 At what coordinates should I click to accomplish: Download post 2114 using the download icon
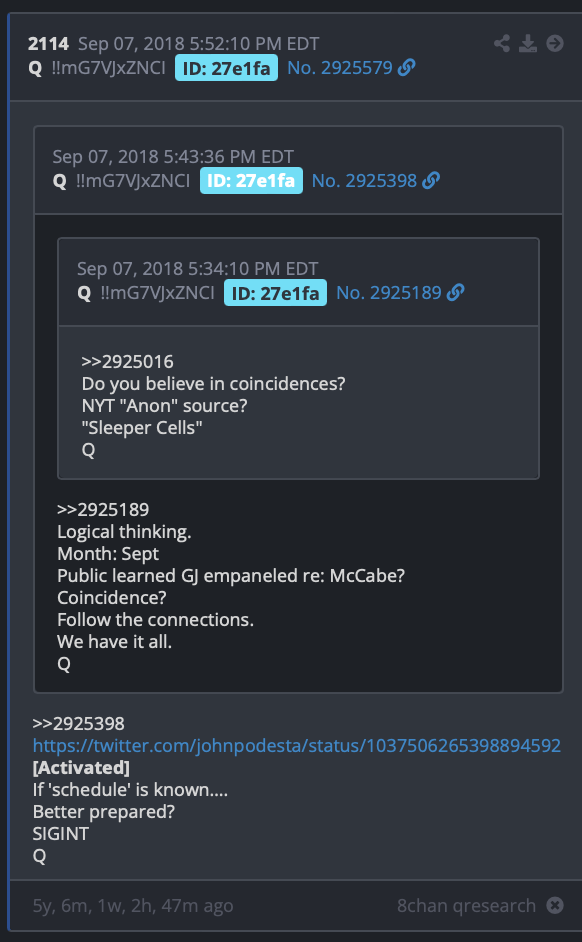point(528,43)
